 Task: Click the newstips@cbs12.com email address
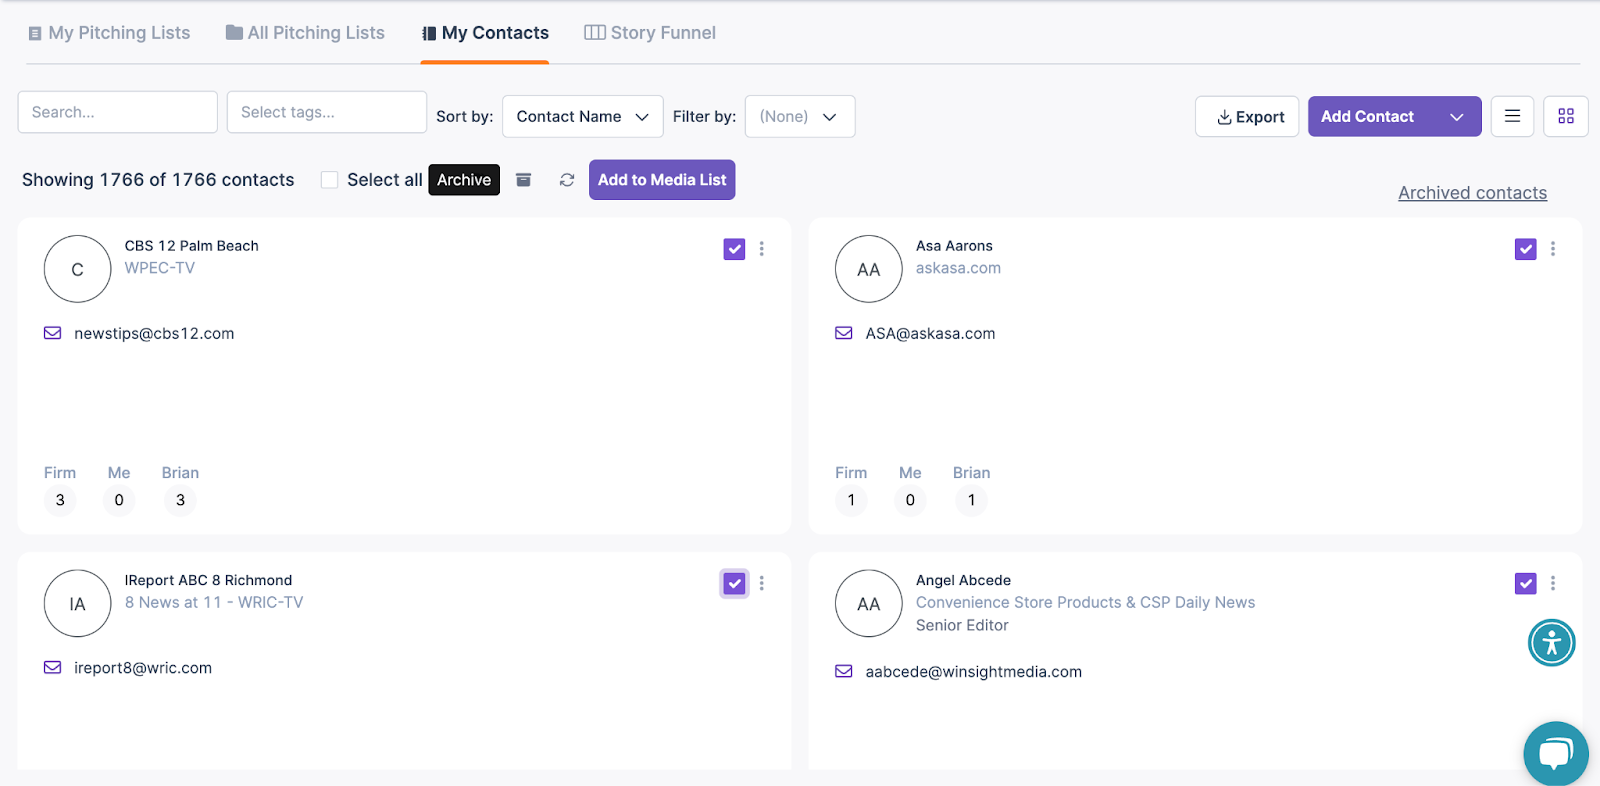click(x=154, y=333)
